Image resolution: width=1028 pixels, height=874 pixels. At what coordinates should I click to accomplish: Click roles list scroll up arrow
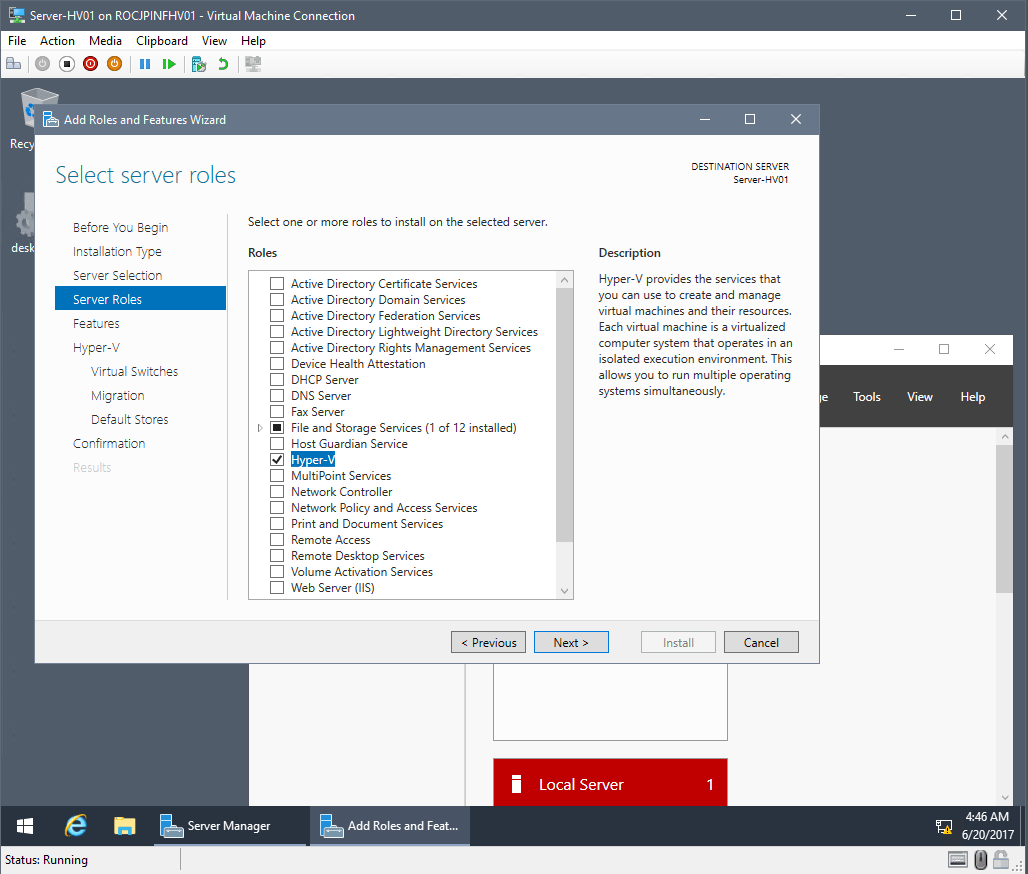click(564, 280)
